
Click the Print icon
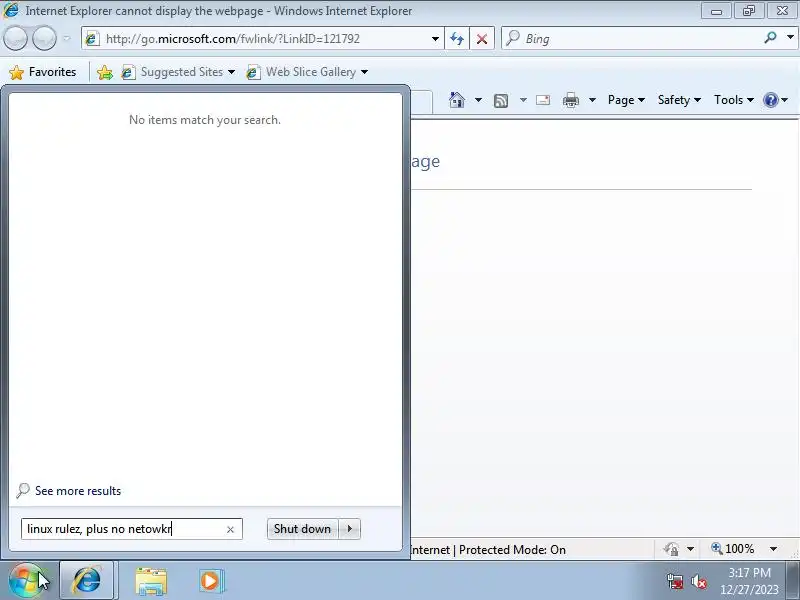[x=570, y=101]
